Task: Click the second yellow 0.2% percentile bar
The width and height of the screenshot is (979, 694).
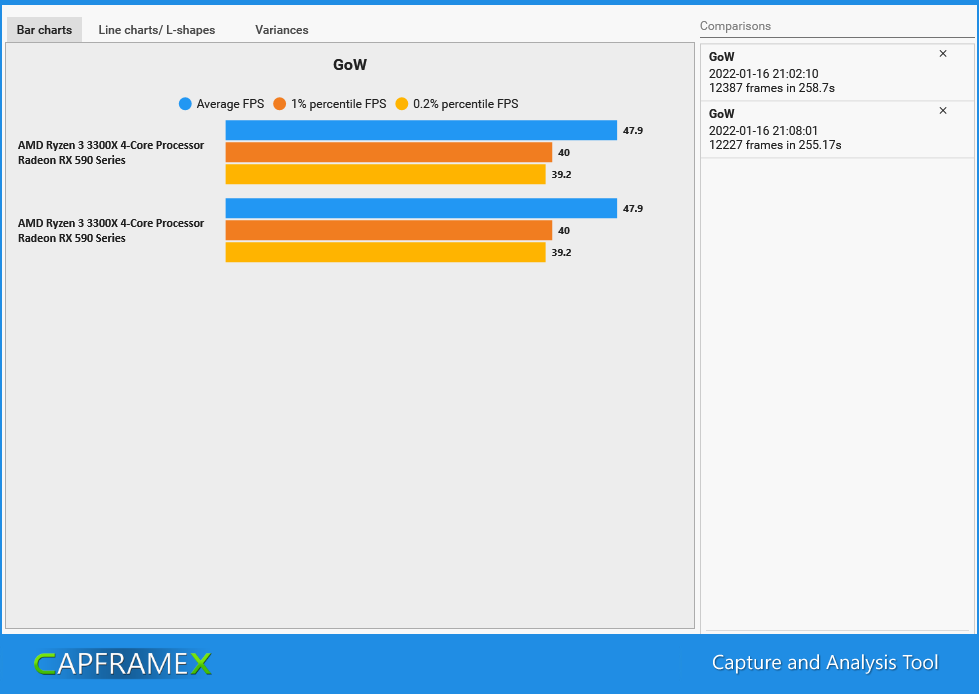Action: click(386, 252)
